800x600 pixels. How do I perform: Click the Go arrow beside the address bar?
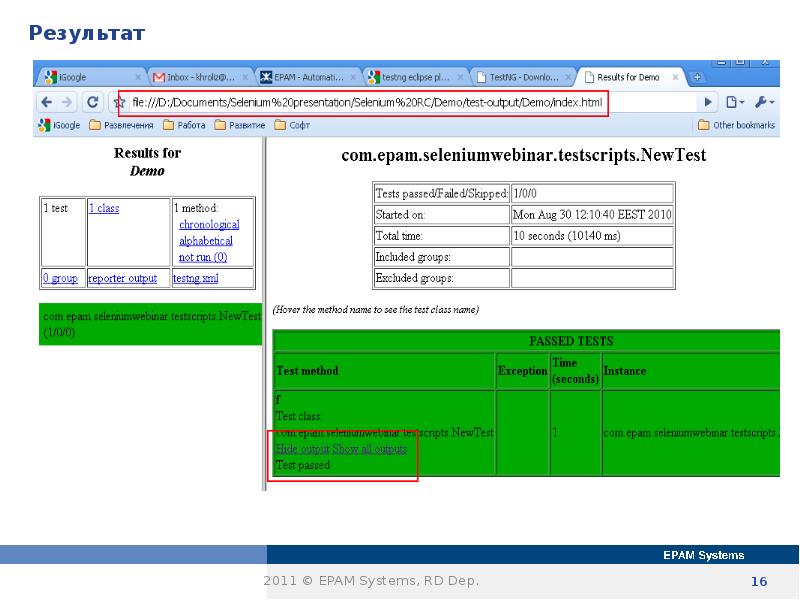click(708, 102)
